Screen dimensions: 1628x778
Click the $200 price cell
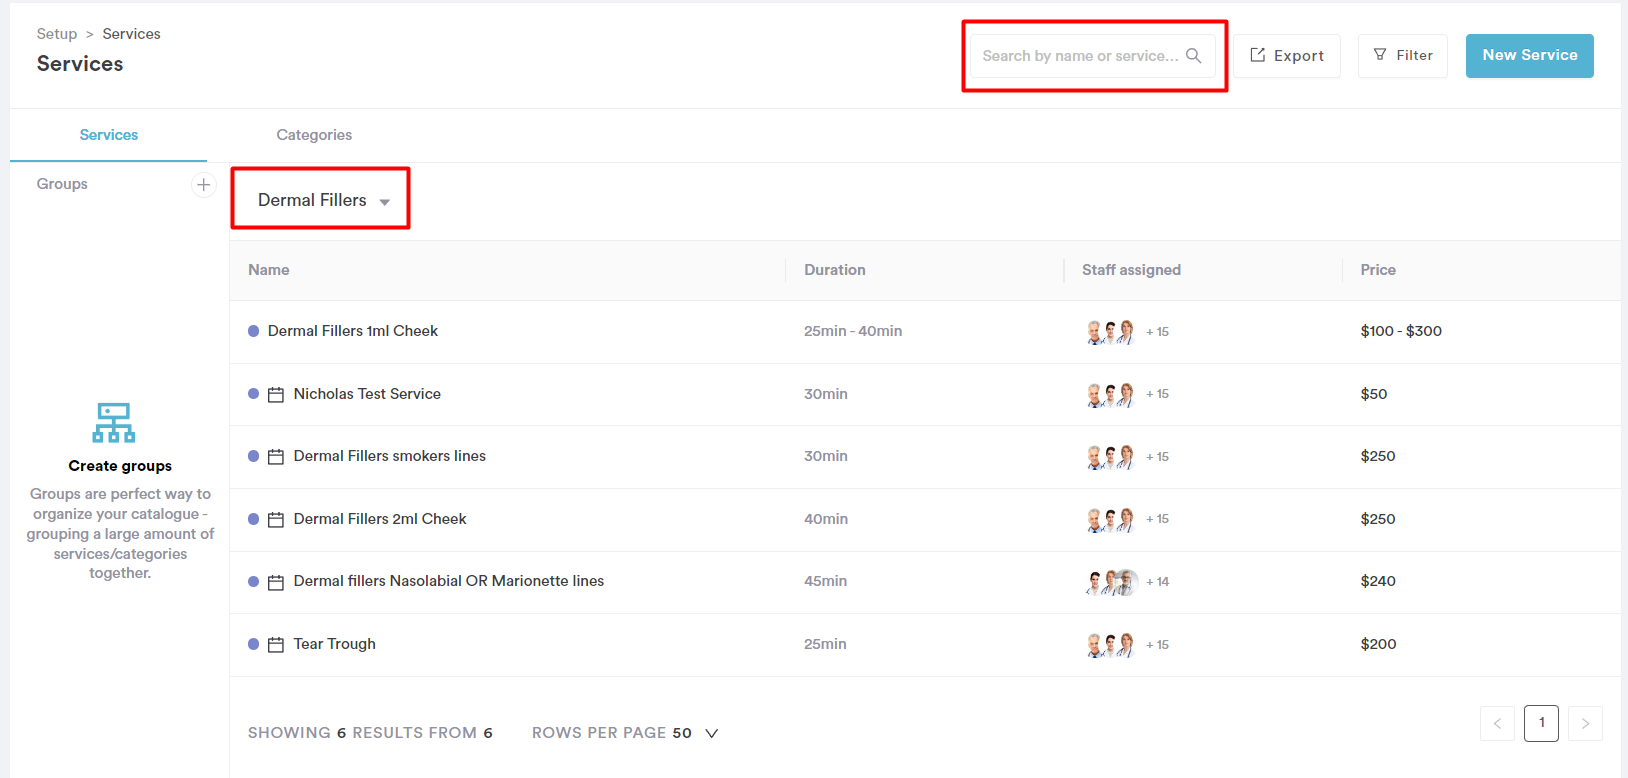(1378, 644)
